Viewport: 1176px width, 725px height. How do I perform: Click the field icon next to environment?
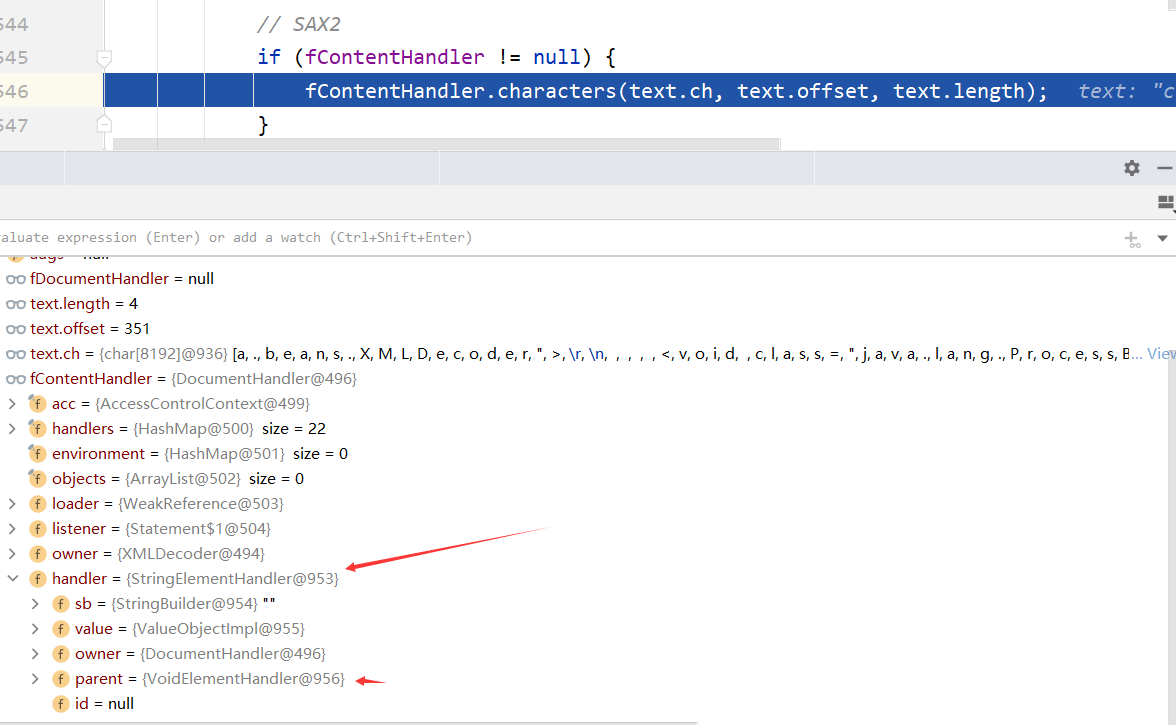pos(37,454)
